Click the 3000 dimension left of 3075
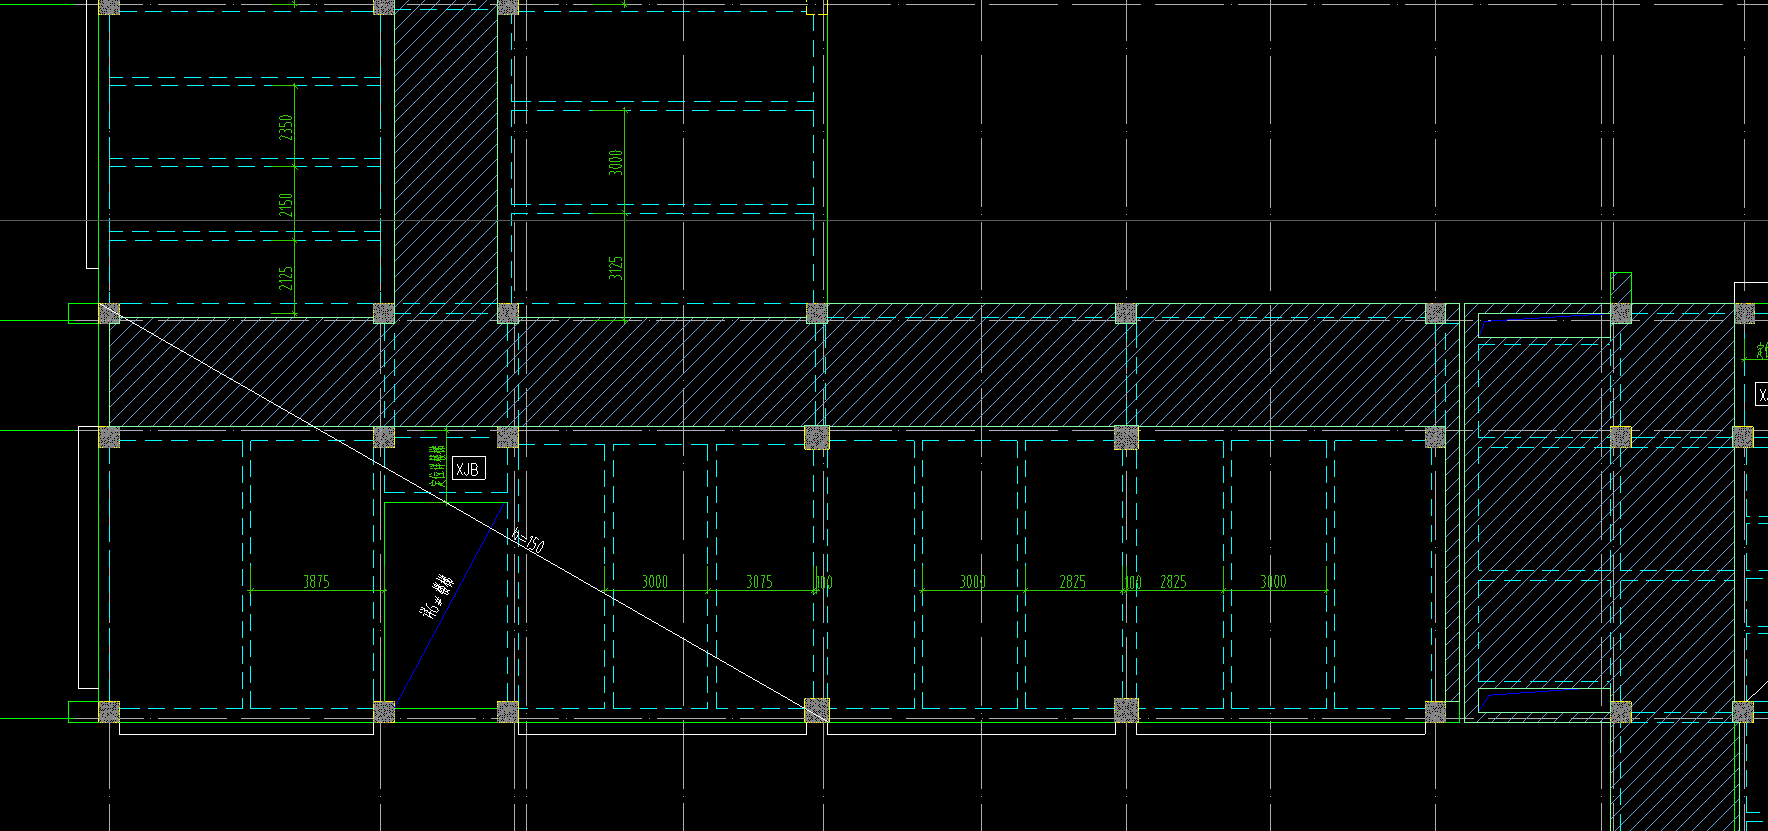The image size is (1768, 831). 655,581
